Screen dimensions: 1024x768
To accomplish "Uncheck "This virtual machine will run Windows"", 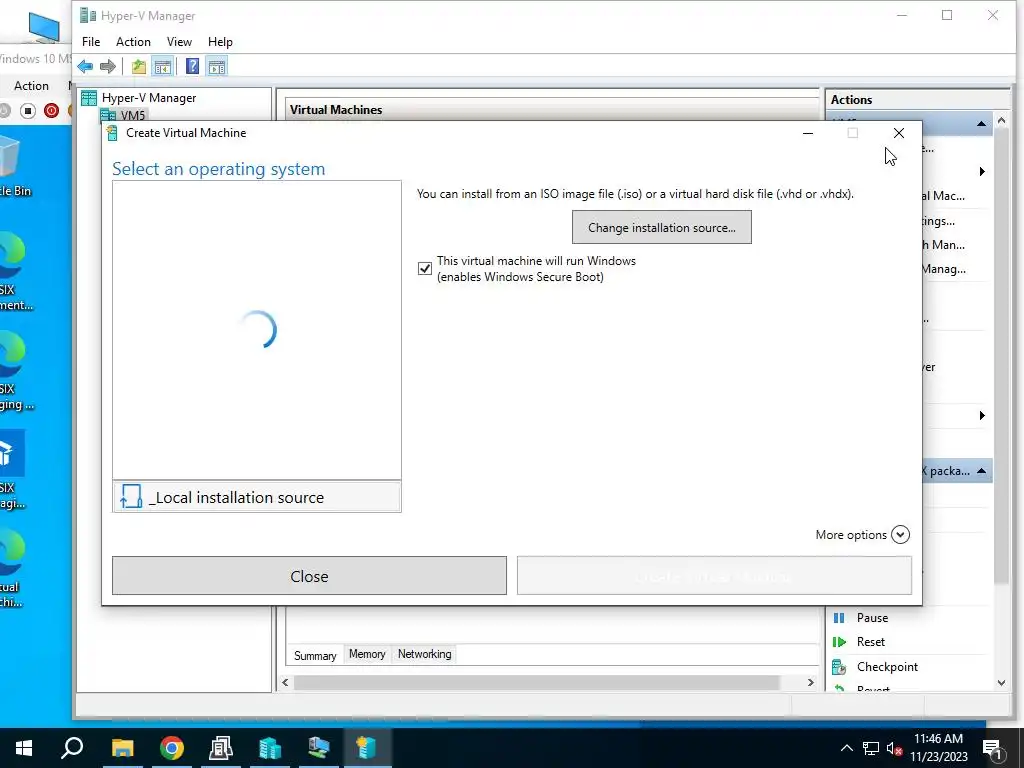I will click(x=424, y=268).
